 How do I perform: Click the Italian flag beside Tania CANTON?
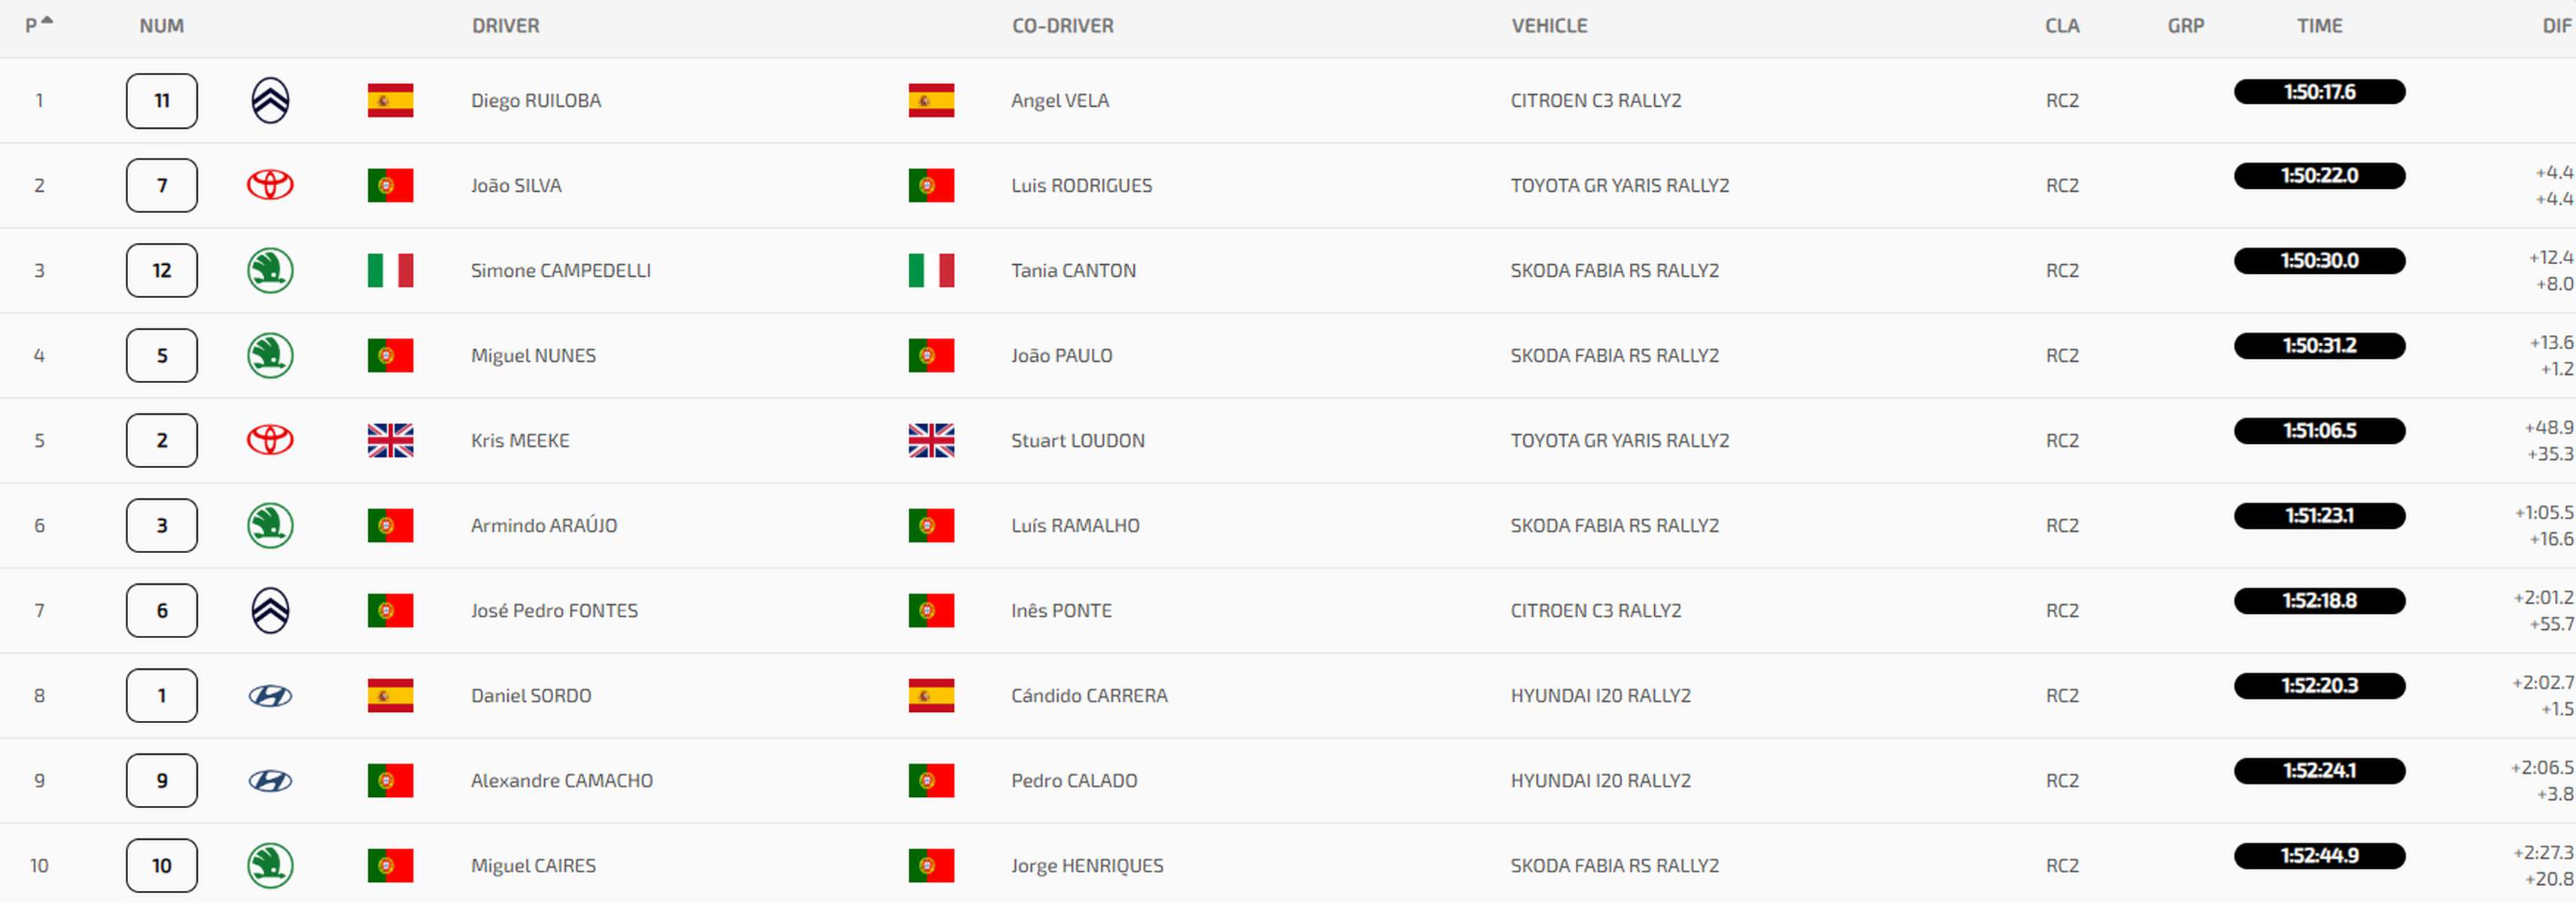click(931, 270)
